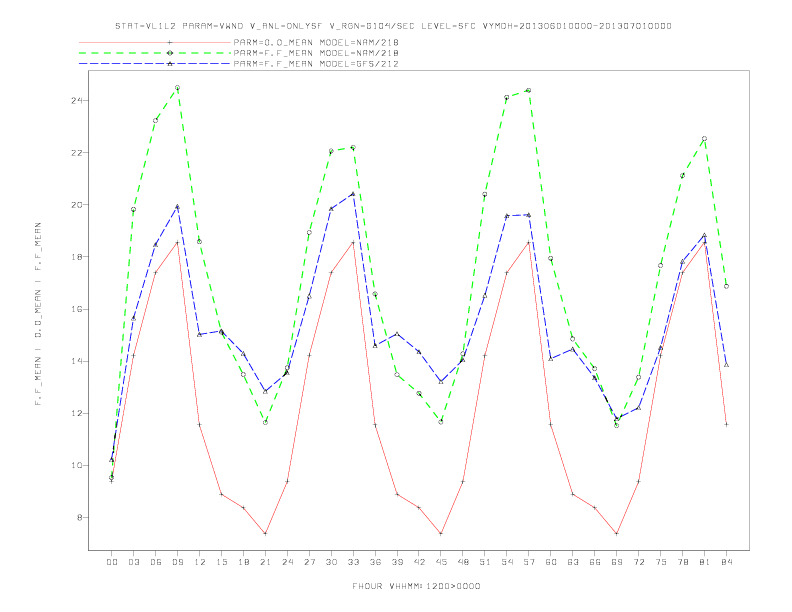Screen dimensions: 792x612
Task: Click y-axis tick label '12'
Action: [77, 413]
